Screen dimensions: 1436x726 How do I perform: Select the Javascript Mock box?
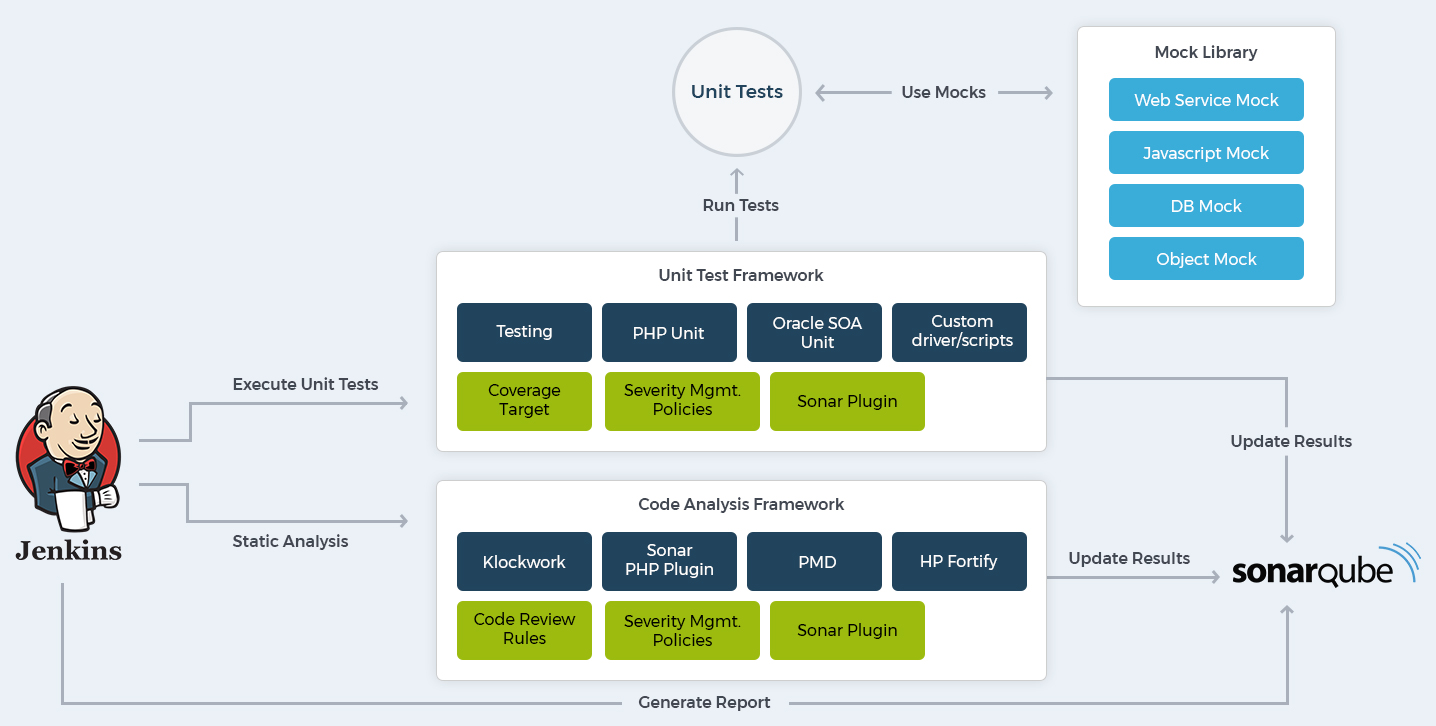tap(1206, 153)
